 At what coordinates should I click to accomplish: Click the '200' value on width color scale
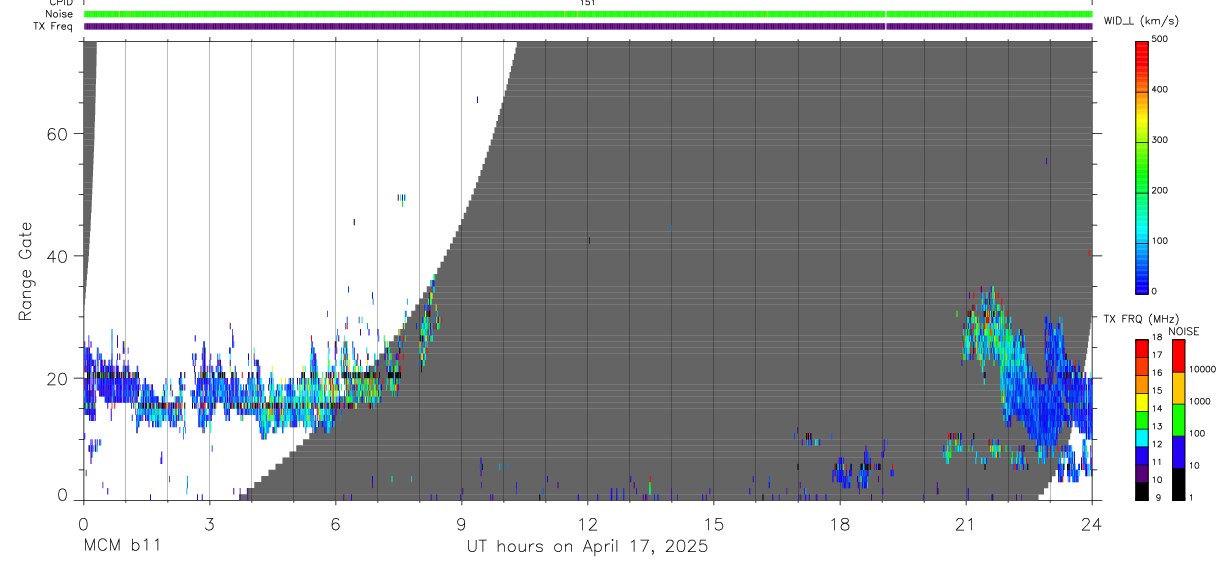tap(1160, 191)
